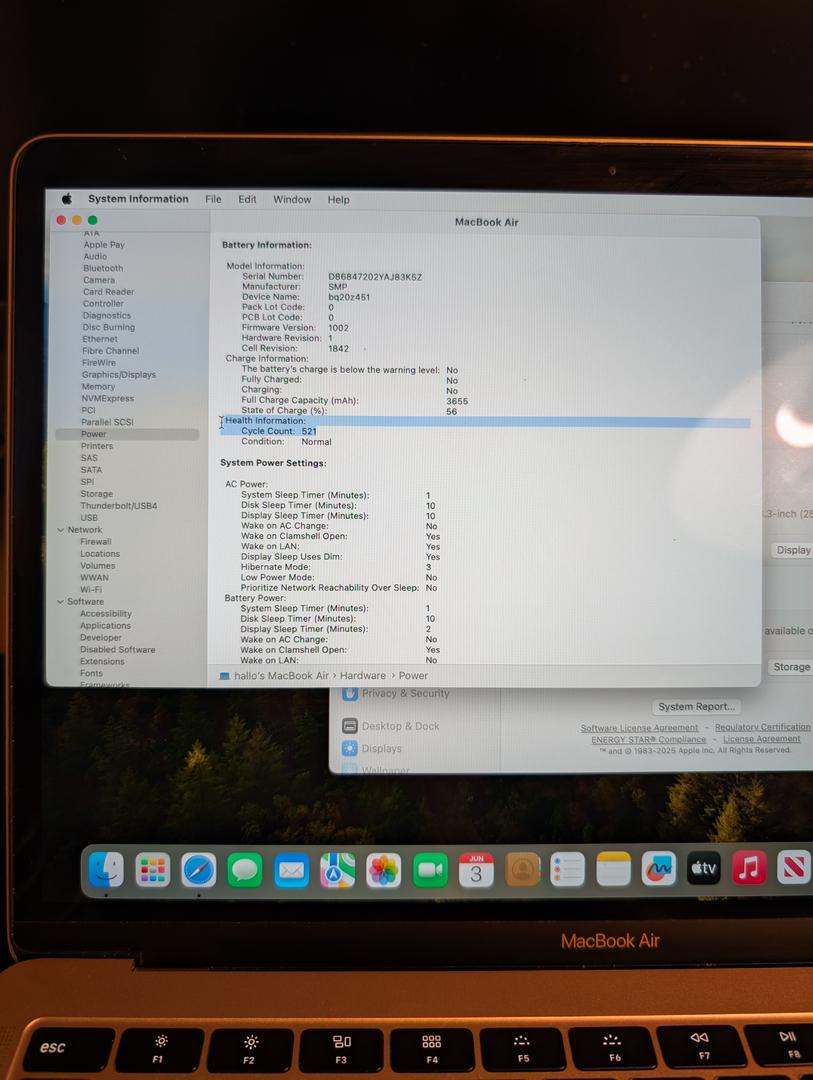This screenshot has height=1080, width=813.
Task: Select Thunderbolt/USB4 in the sidebar
Action: pos(119,506)
